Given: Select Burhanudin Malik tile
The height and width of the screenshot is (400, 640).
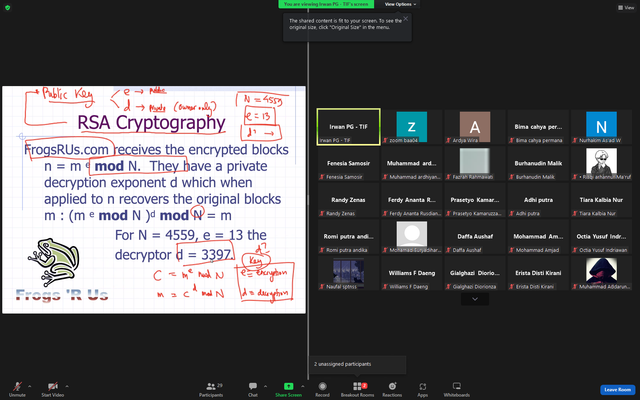Looking at the screenshot, I should click(x=538, y=163).
